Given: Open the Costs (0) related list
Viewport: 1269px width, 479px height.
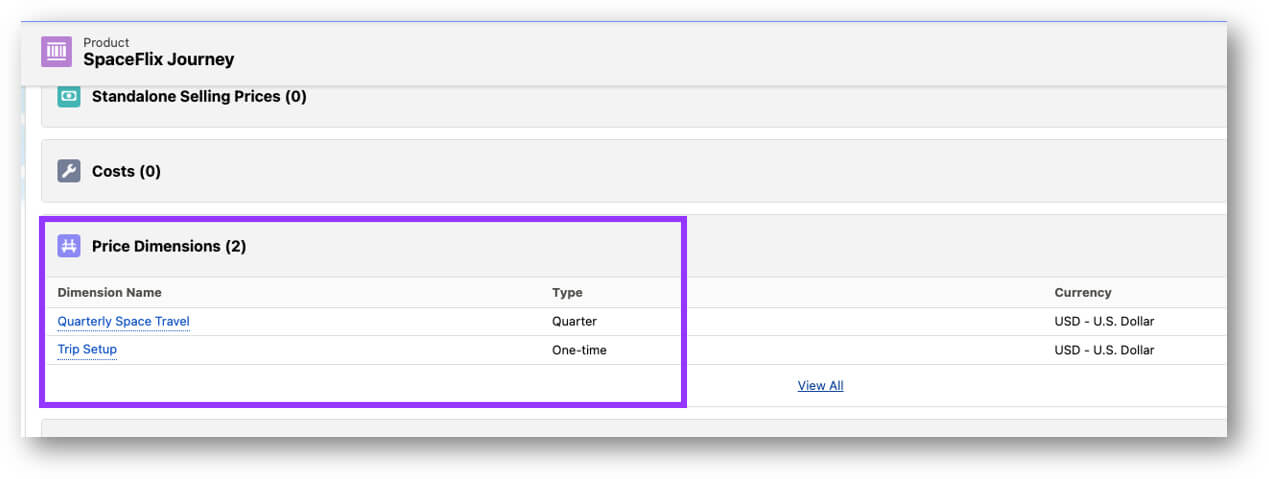Looking at the screenshot, I should tap(126, 172).
